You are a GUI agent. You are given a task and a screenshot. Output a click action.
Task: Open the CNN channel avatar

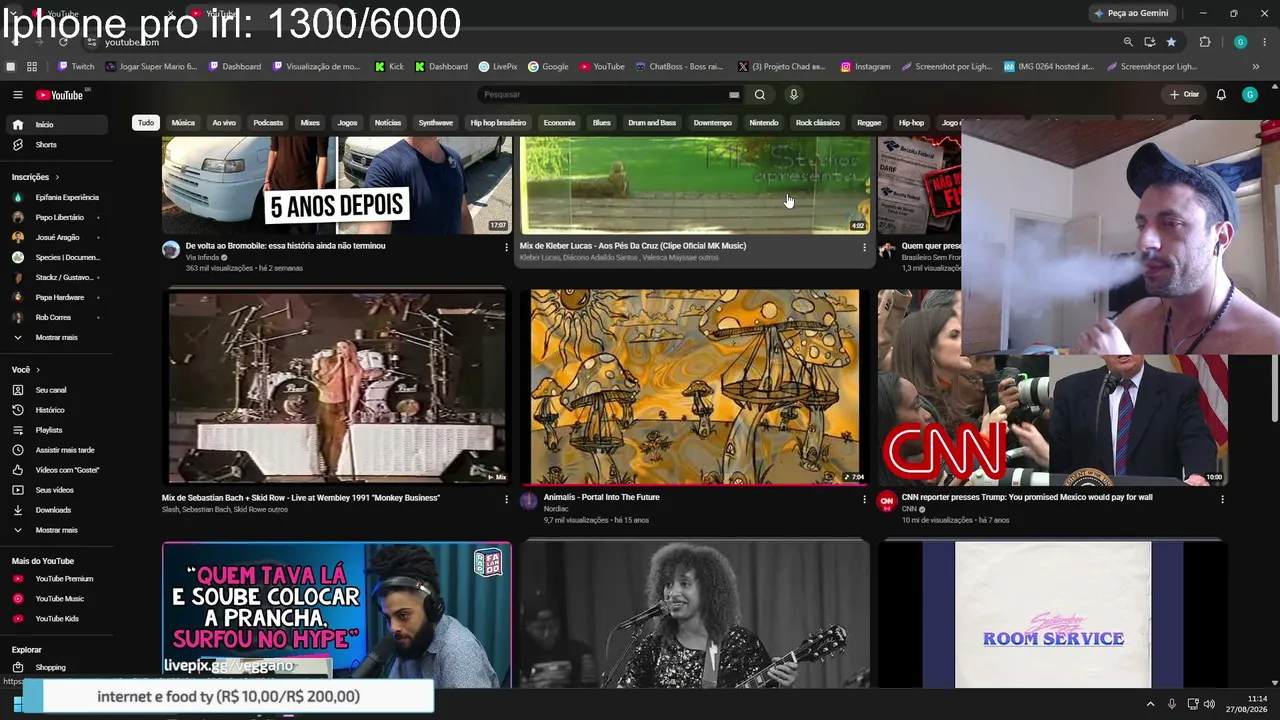click(886, 502)
